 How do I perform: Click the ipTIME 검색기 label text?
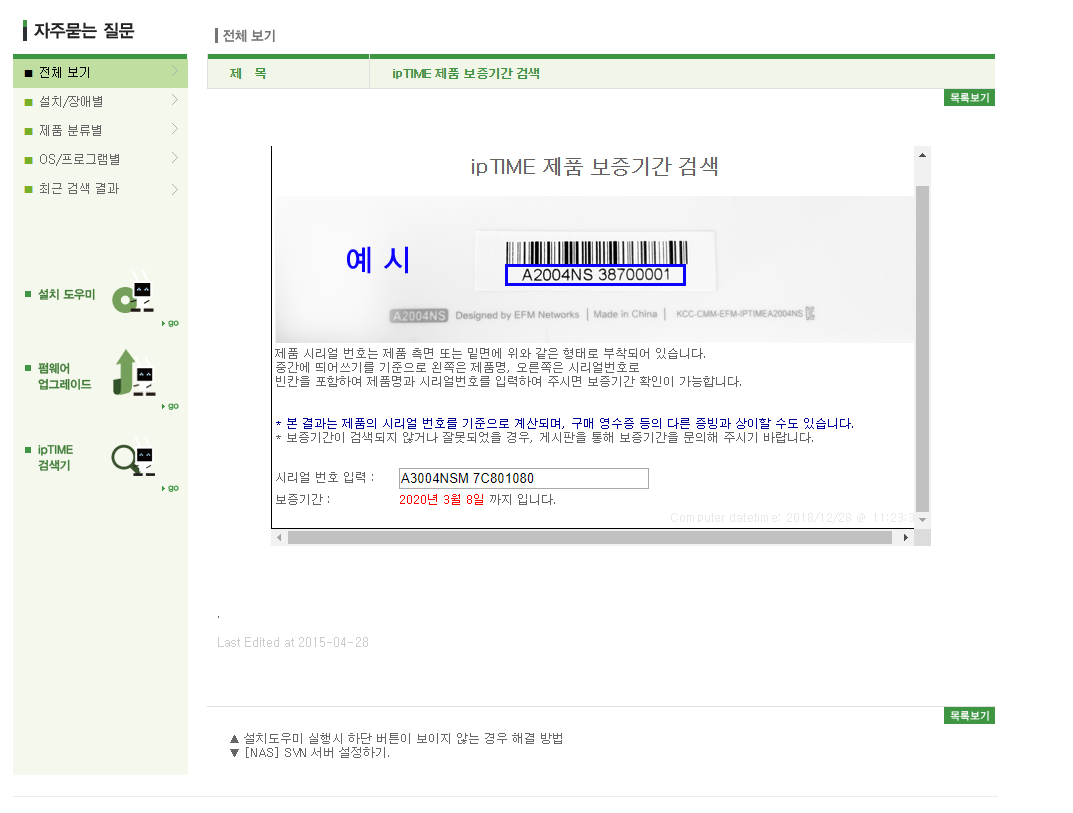55,457
